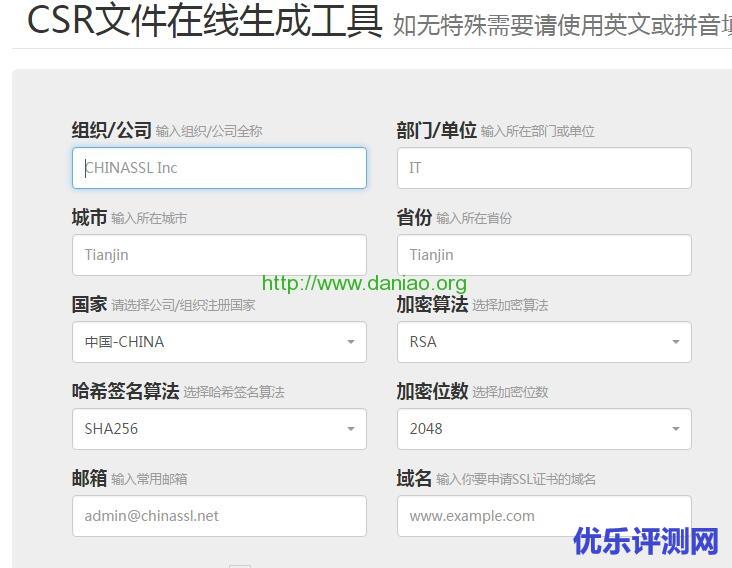Click the 邮箱 field label
Image resolution: width=732 pixels, height=568 pixels.
click(x=89, y=478)
